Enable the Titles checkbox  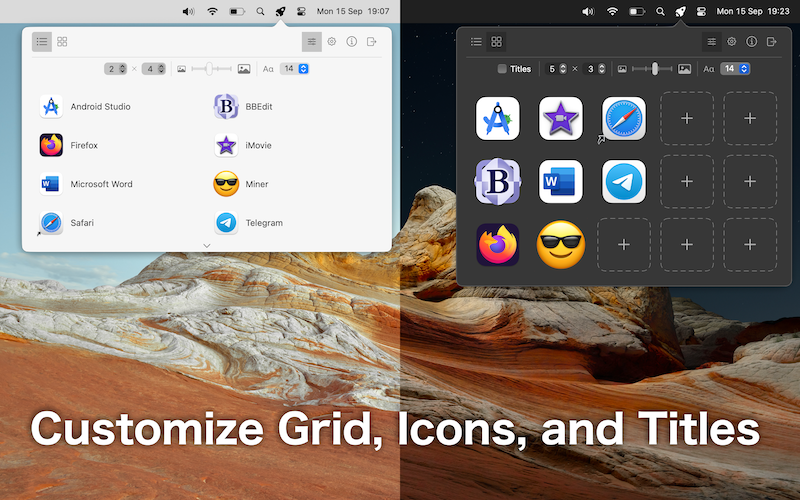click(x=502, y=69)
